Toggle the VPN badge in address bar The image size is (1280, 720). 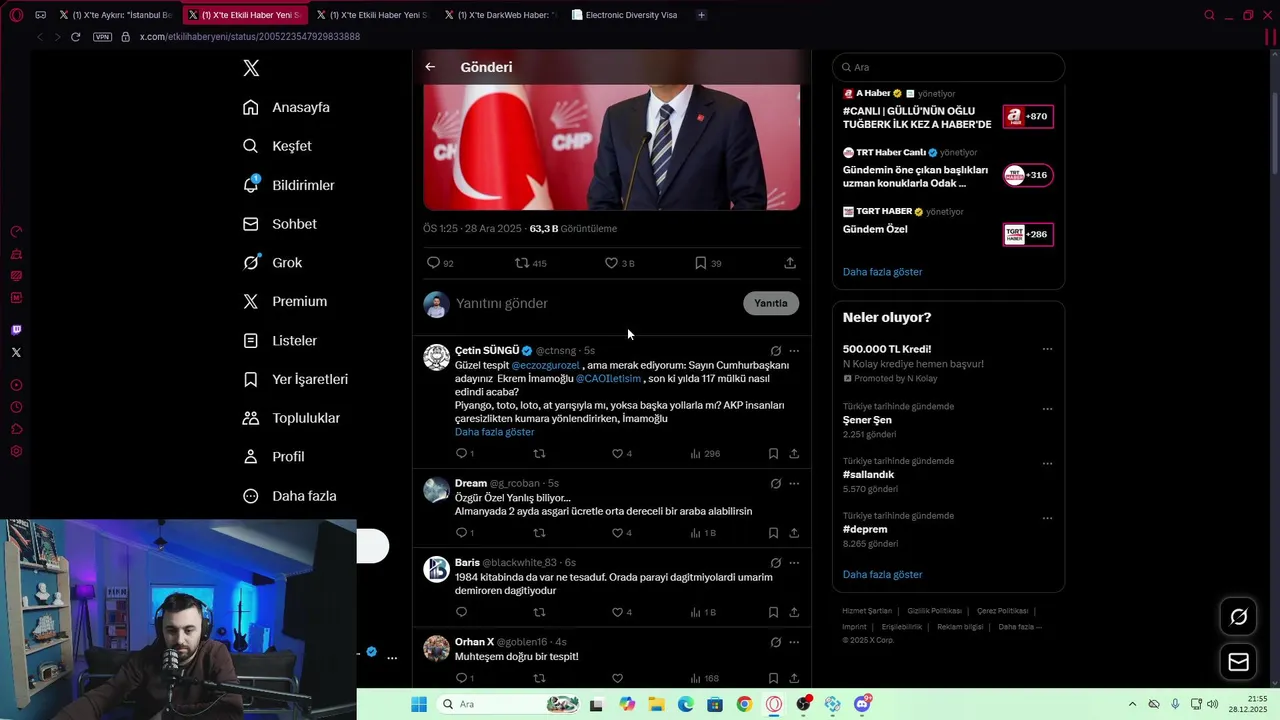coord(102,37)
